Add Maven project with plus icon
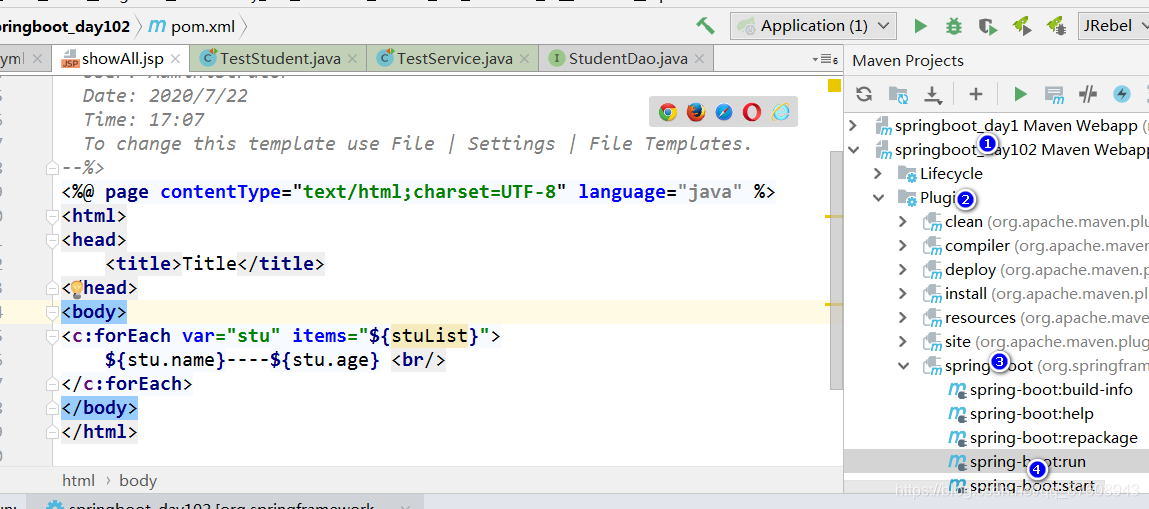 point(975,94)
